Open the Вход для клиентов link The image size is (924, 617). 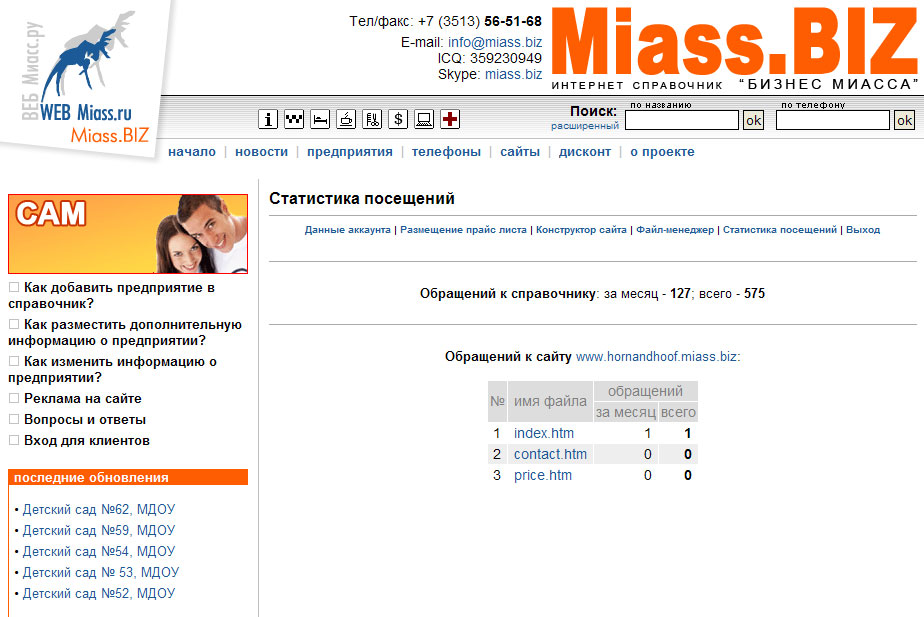click(87, 441)
